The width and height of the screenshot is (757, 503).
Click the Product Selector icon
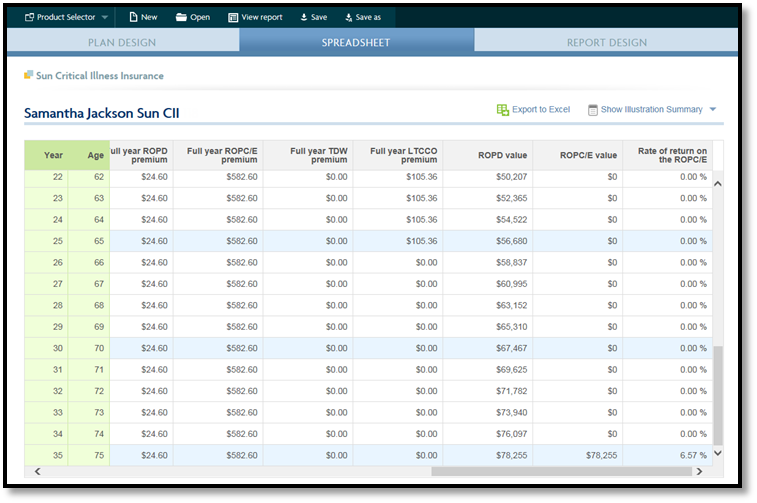coord(29,17)
